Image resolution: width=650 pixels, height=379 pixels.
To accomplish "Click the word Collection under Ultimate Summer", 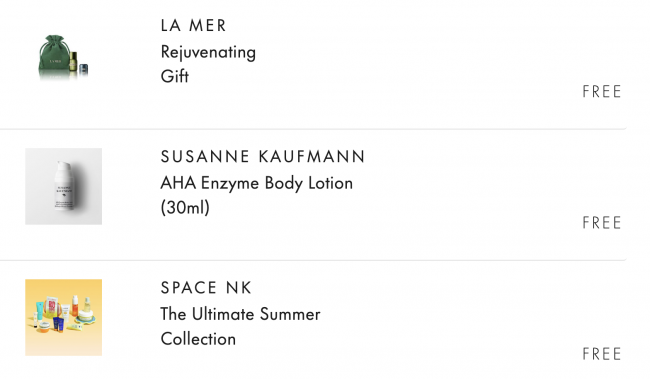I will coord(198,339).
